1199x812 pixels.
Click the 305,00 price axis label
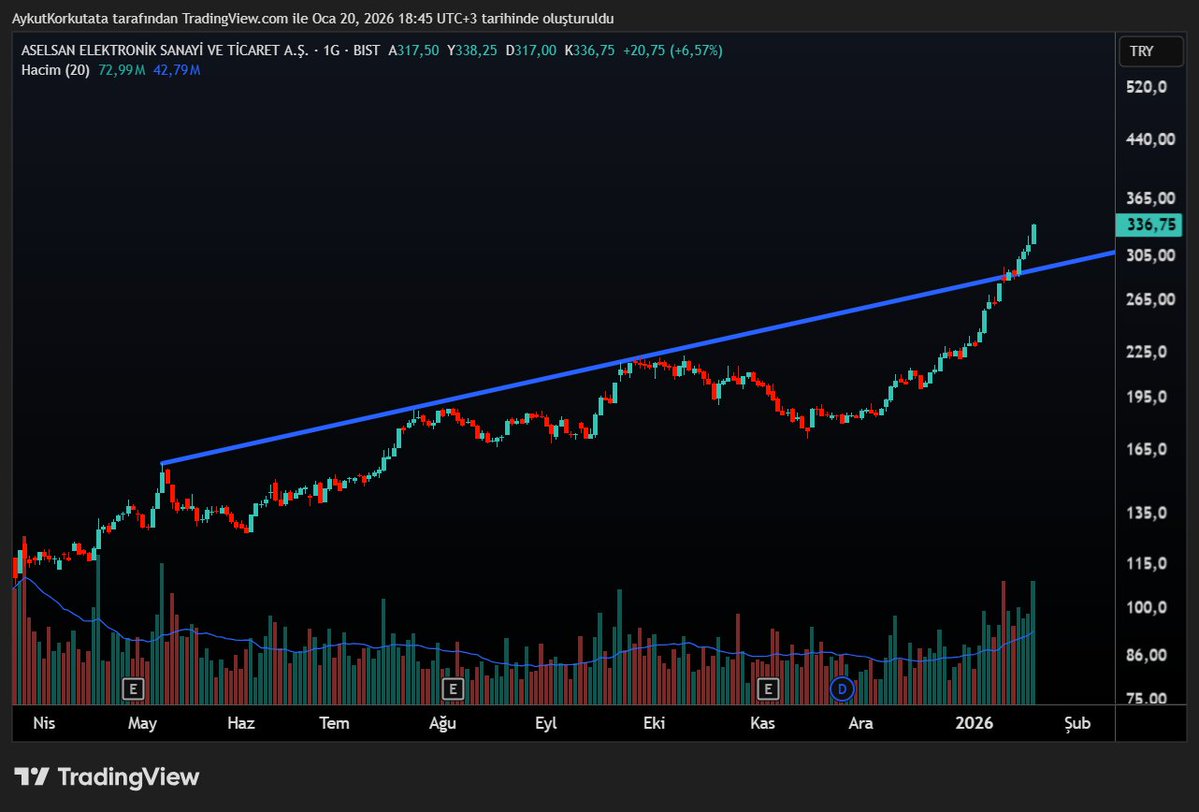coord(1151,255)
